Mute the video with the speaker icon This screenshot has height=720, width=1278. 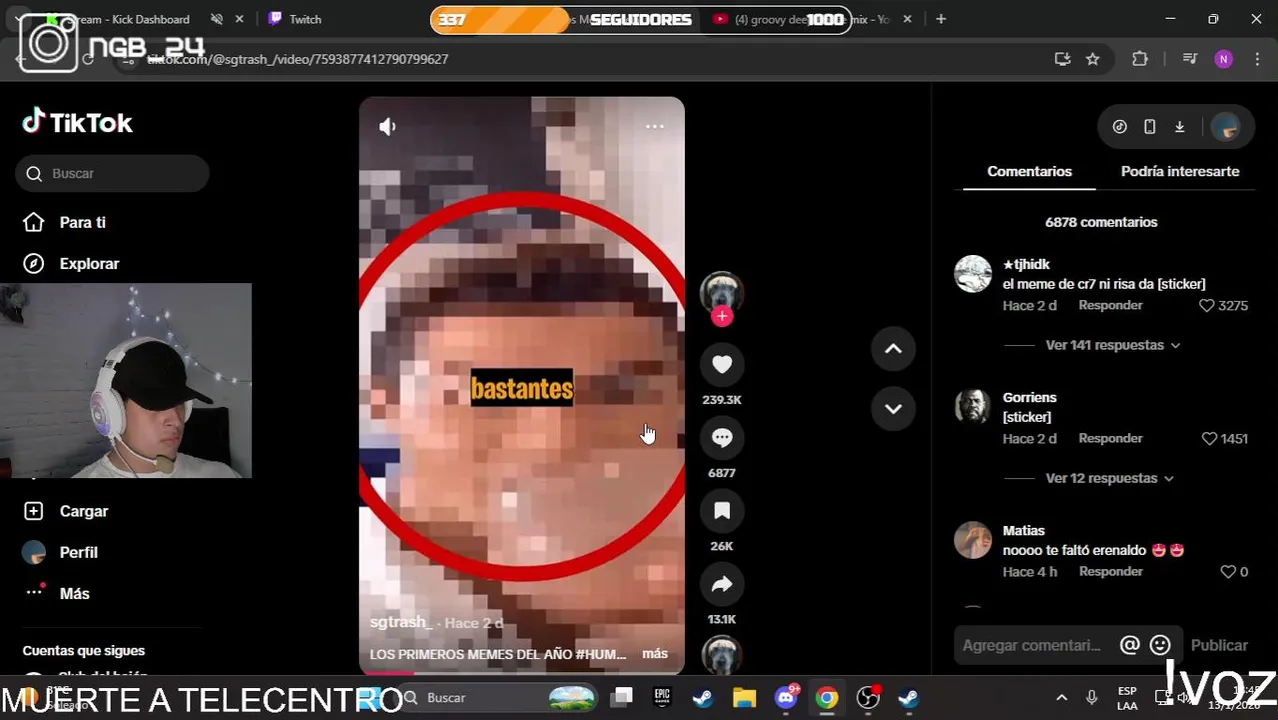coord(388,126)
